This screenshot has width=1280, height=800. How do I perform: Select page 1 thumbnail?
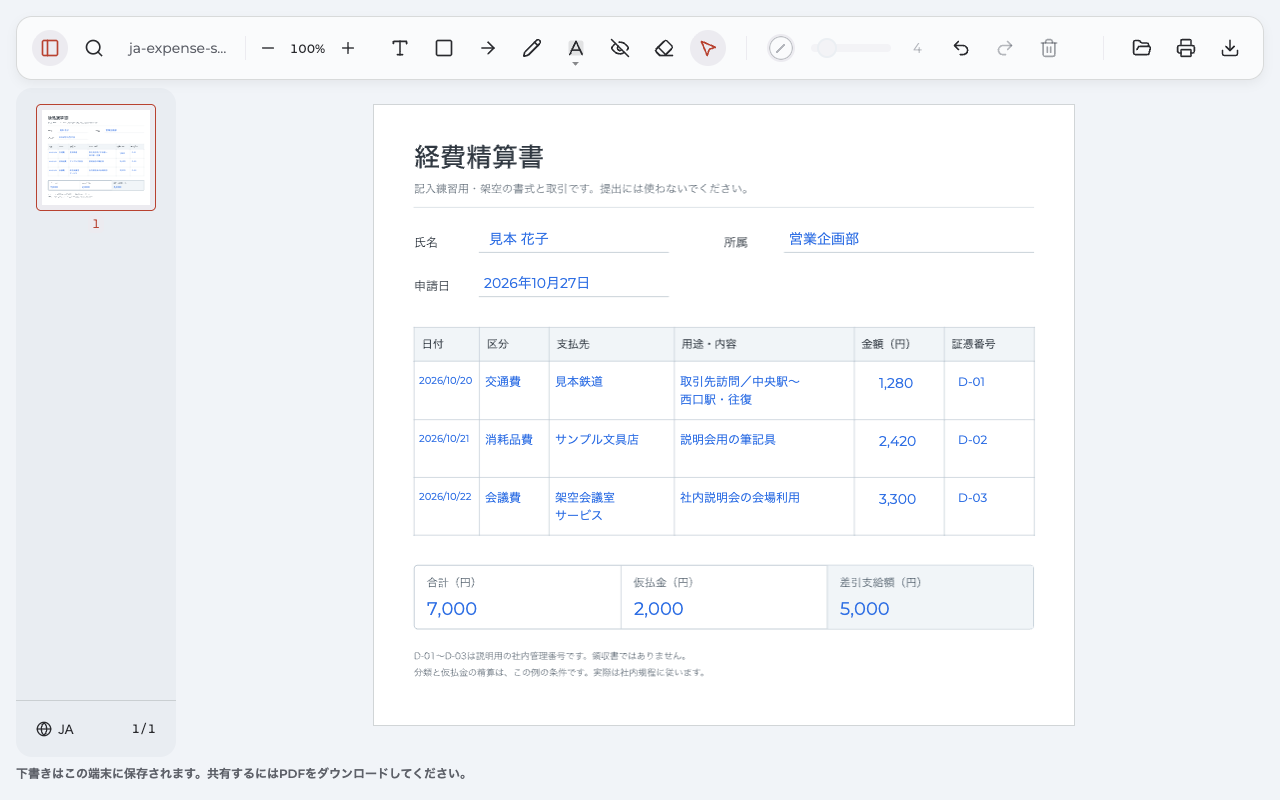tap(96, 157)
